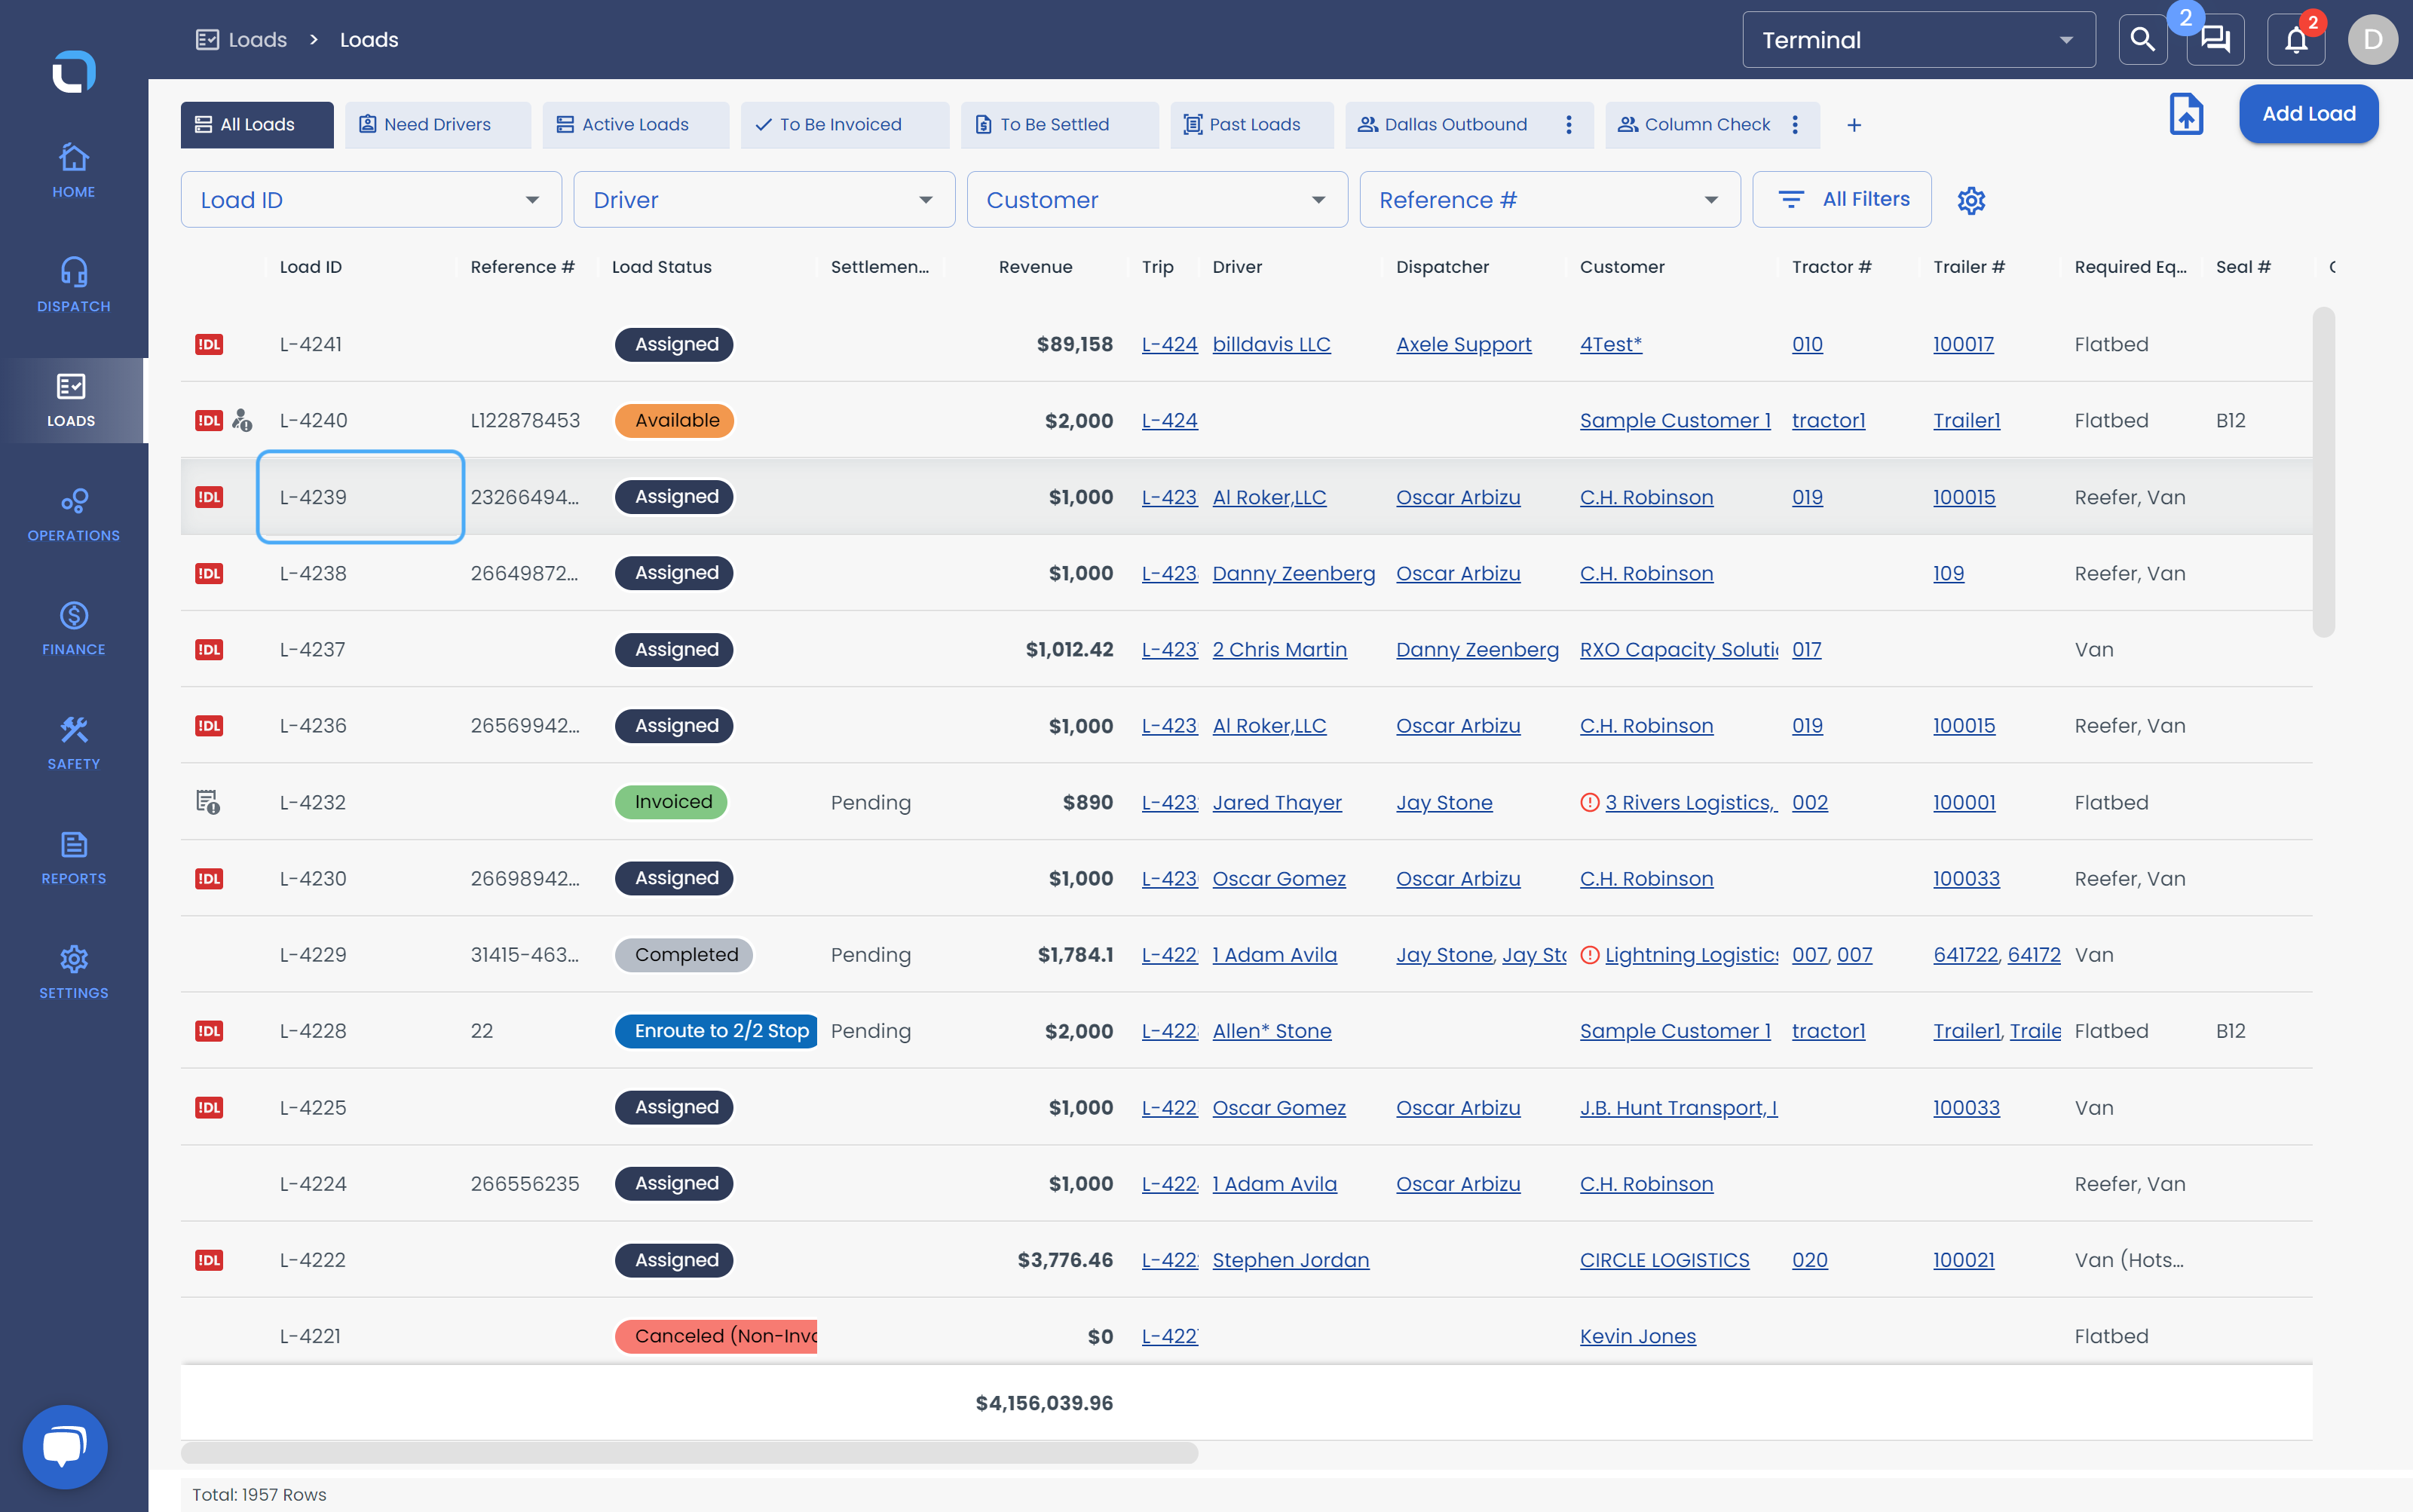Expand the Driver filter dropdown
This screenshot has width=2413, height=1512.
point(764,200)
